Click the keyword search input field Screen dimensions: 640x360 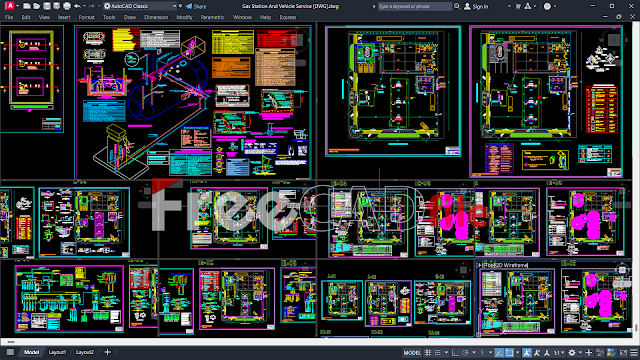tap(415, 6)
